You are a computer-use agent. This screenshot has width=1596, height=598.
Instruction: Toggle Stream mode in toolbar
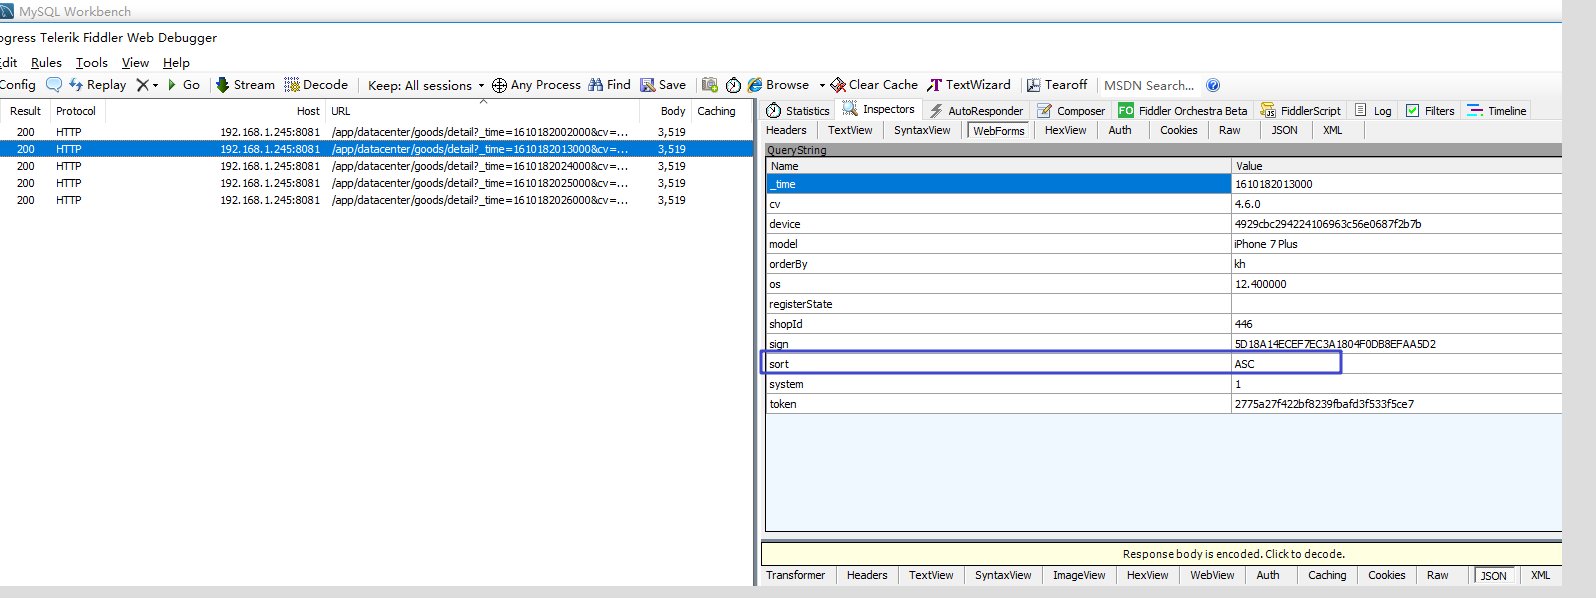(x=245, y=85)
